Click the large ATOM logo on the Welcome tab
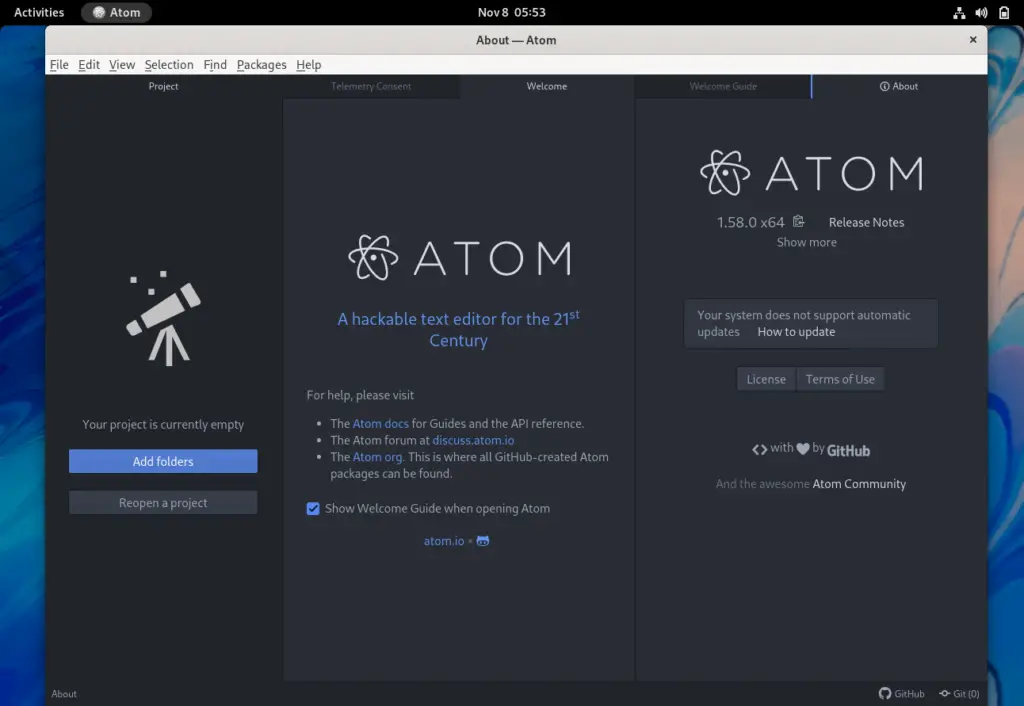The width and height of the screenshot is (1024, 706). 458,257
